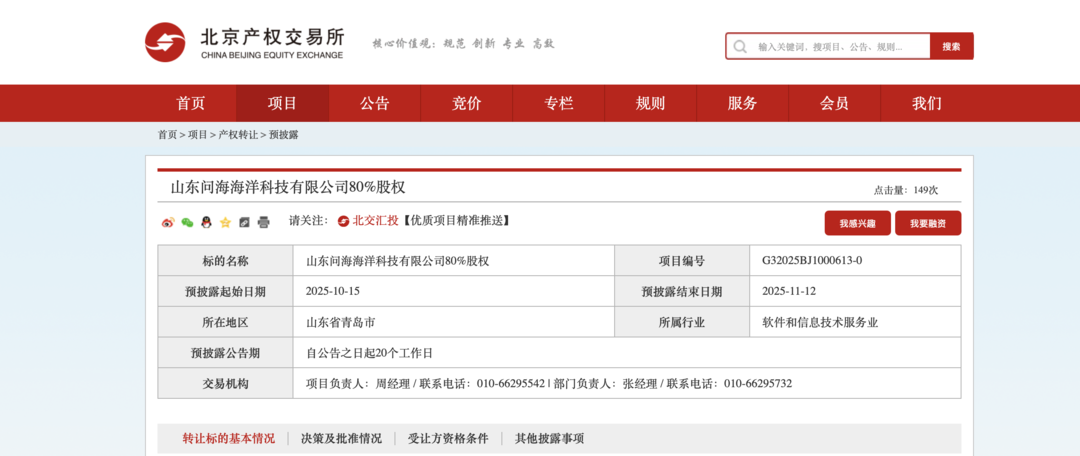Switch to the 决策及批准情况 tab
This screenshot has height=456, width=1080.
point(341,438)
